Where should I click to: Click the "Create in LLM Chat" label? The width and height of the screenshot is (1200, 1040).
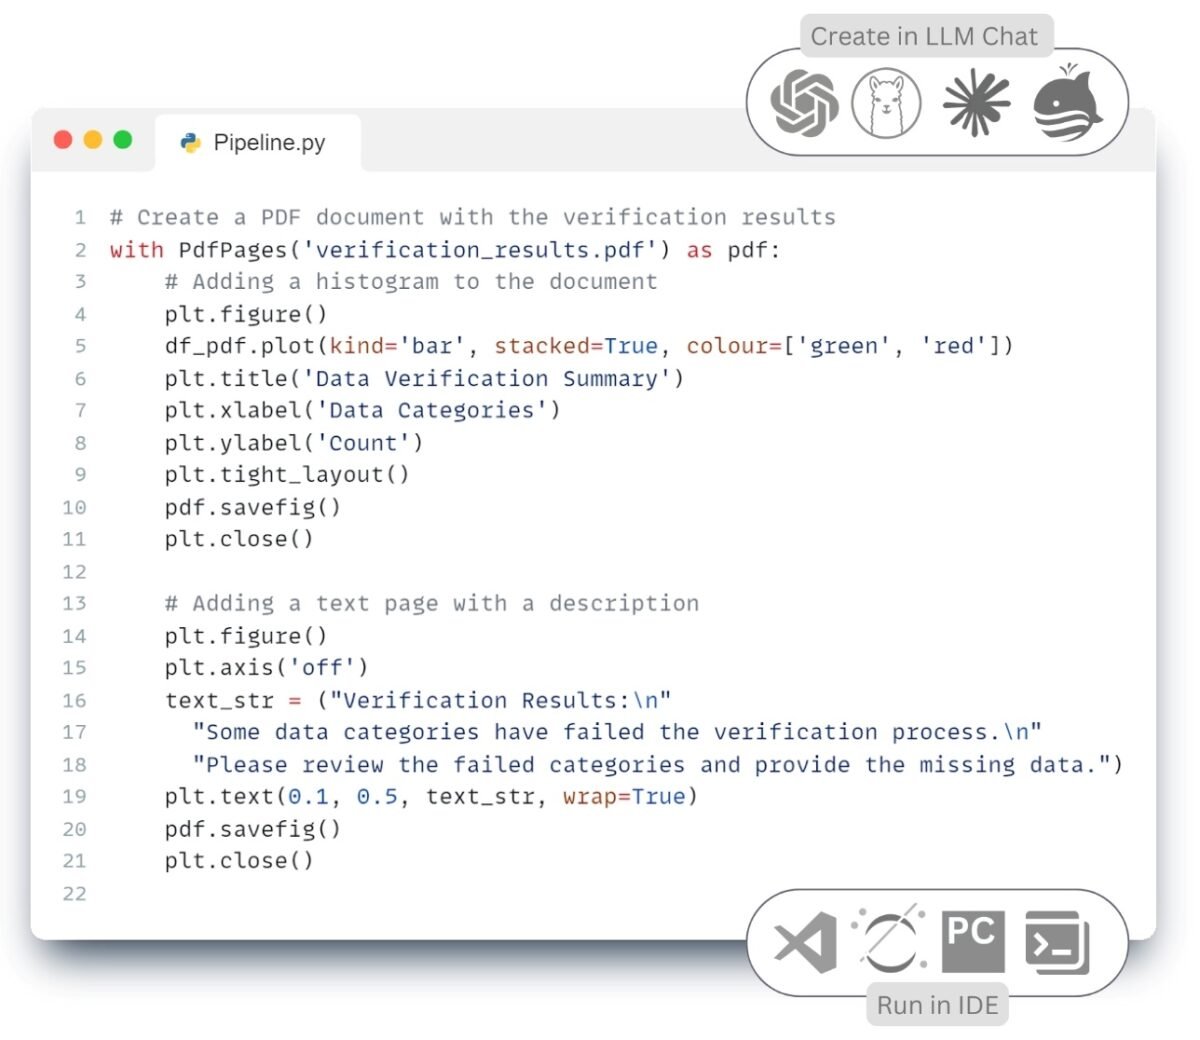[x=925, y=37]
